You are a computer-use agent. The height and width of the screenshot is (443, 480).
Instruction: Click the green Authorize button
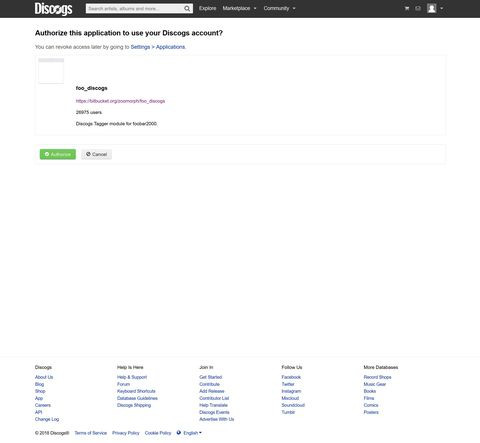(x=58, y=154)
